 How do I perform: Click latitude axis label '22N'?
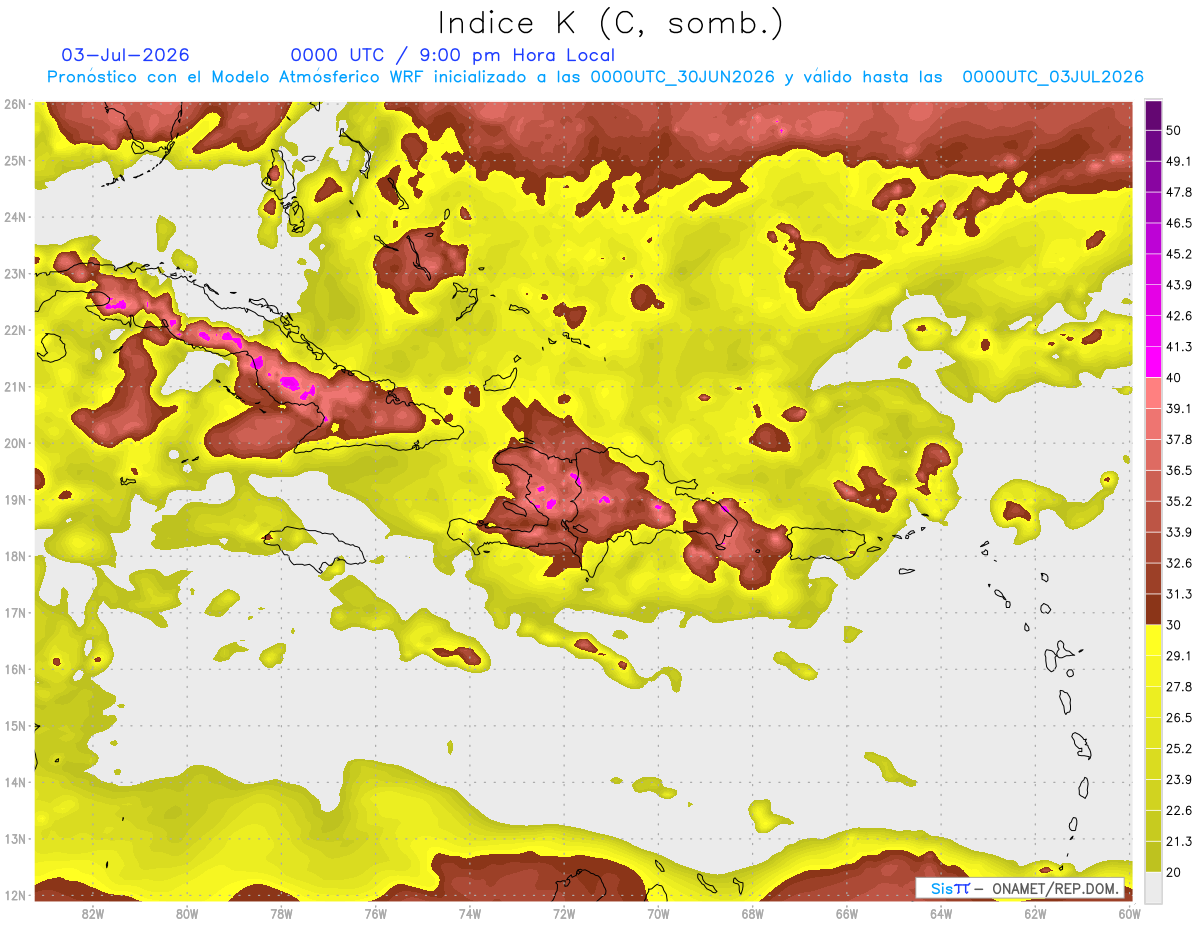pos(15,330)
